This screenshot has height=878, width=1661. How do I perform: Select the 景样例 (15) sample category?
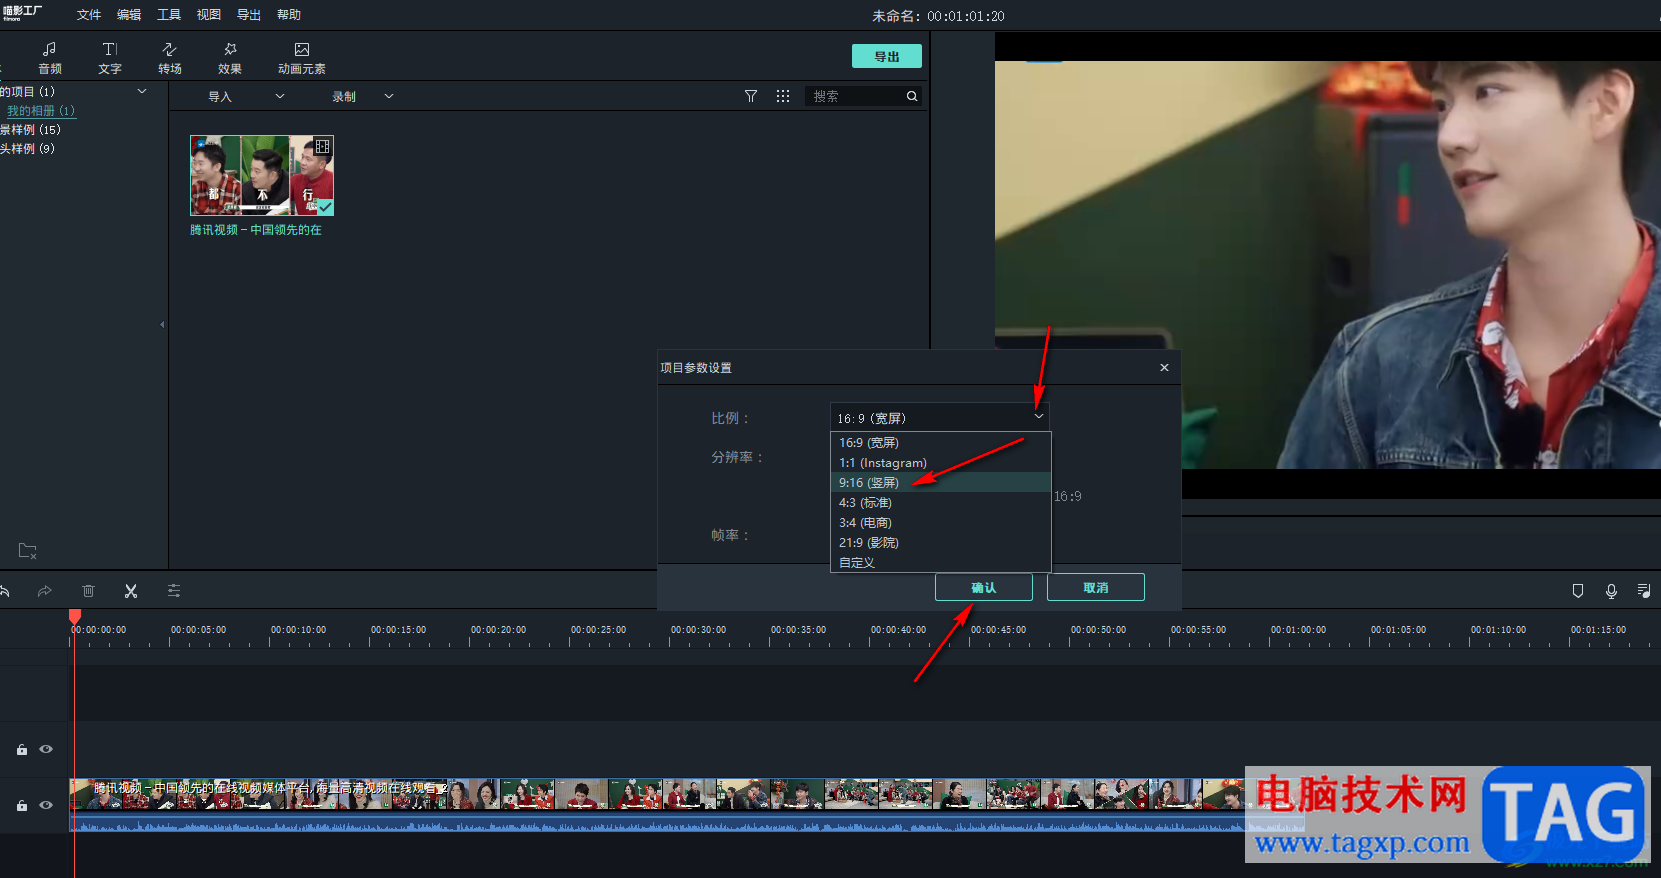(x=31, y=129)
